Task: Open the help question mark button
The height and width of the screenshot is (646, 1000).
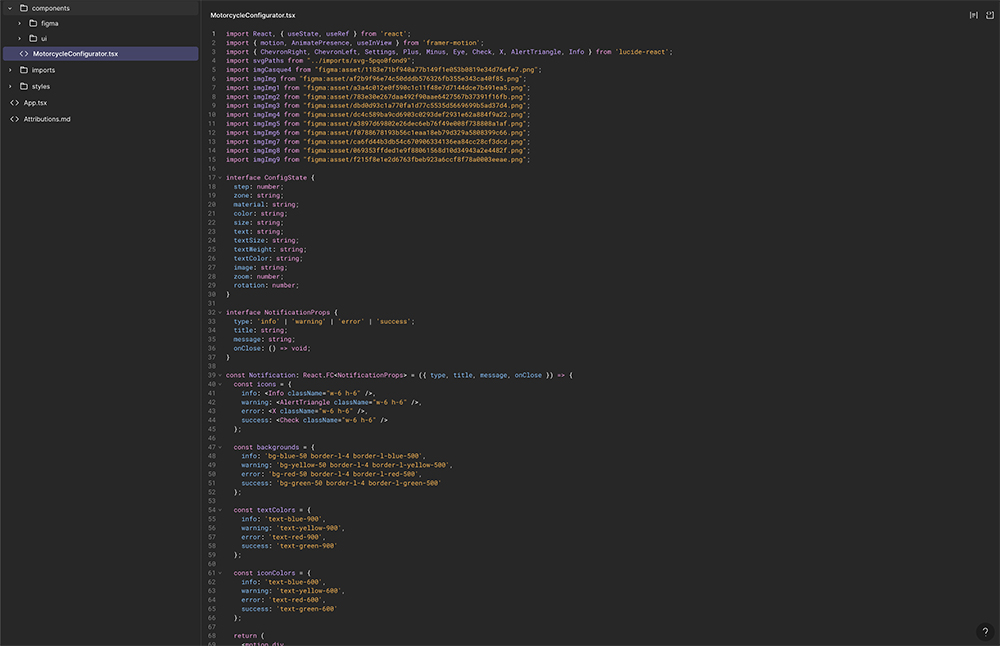Action: click(984, 631)
